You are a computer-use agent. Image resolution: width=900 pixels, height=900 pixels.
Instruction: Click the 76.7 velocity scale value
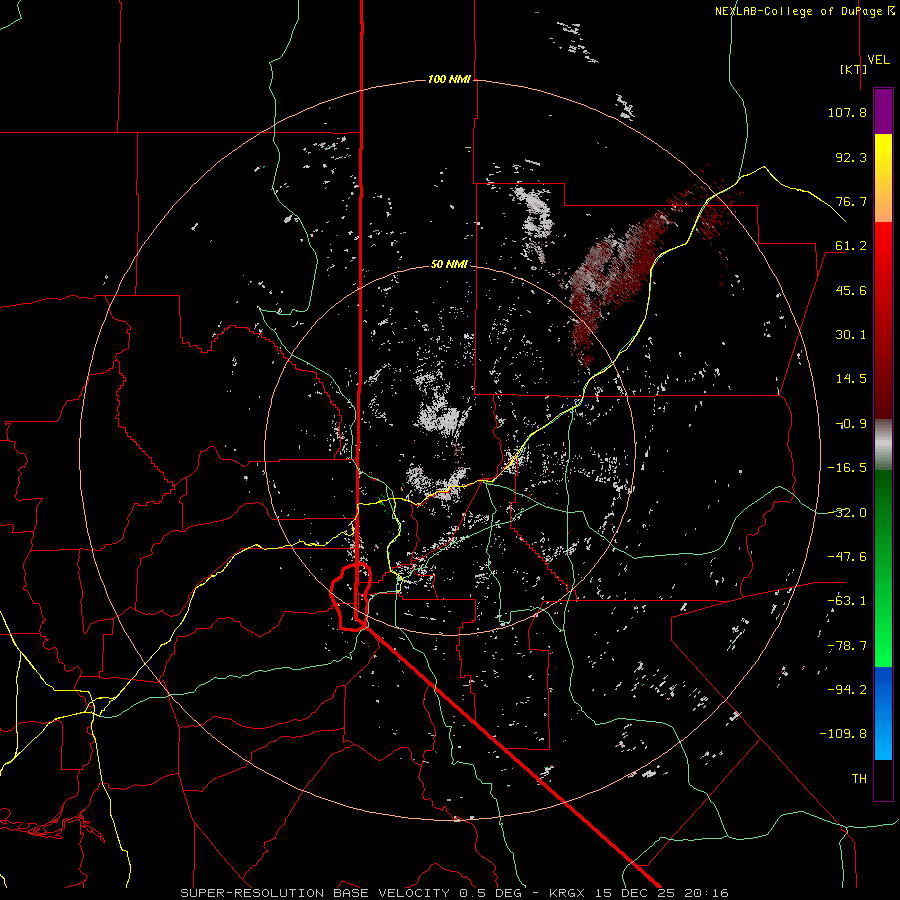(851, 201)
